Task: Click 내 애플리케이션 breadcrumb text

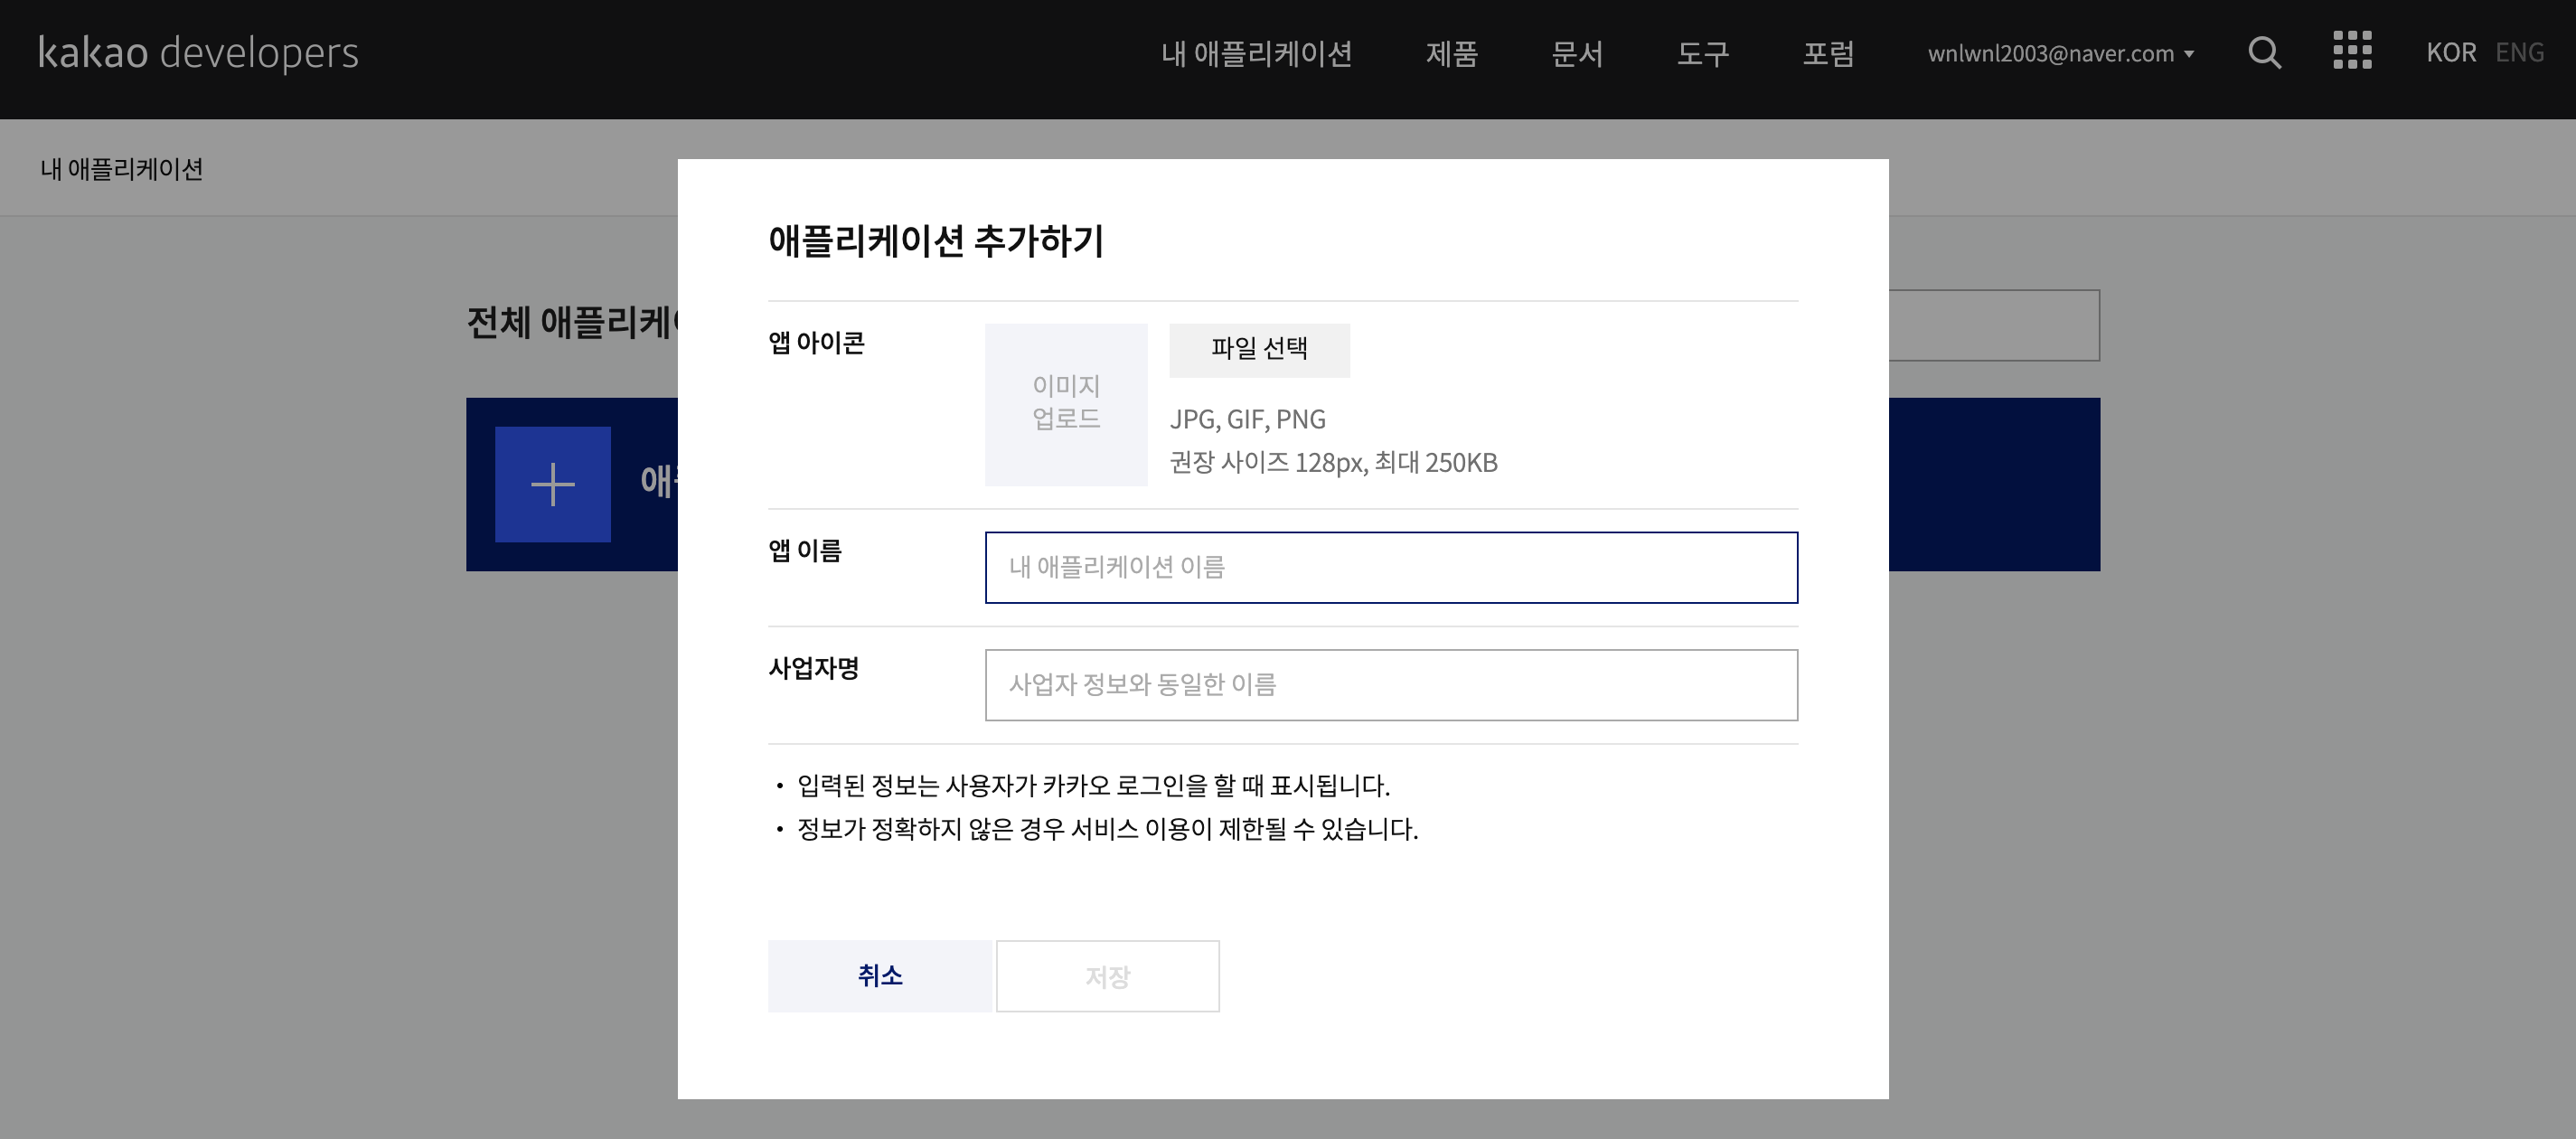Action: point(121,169)
